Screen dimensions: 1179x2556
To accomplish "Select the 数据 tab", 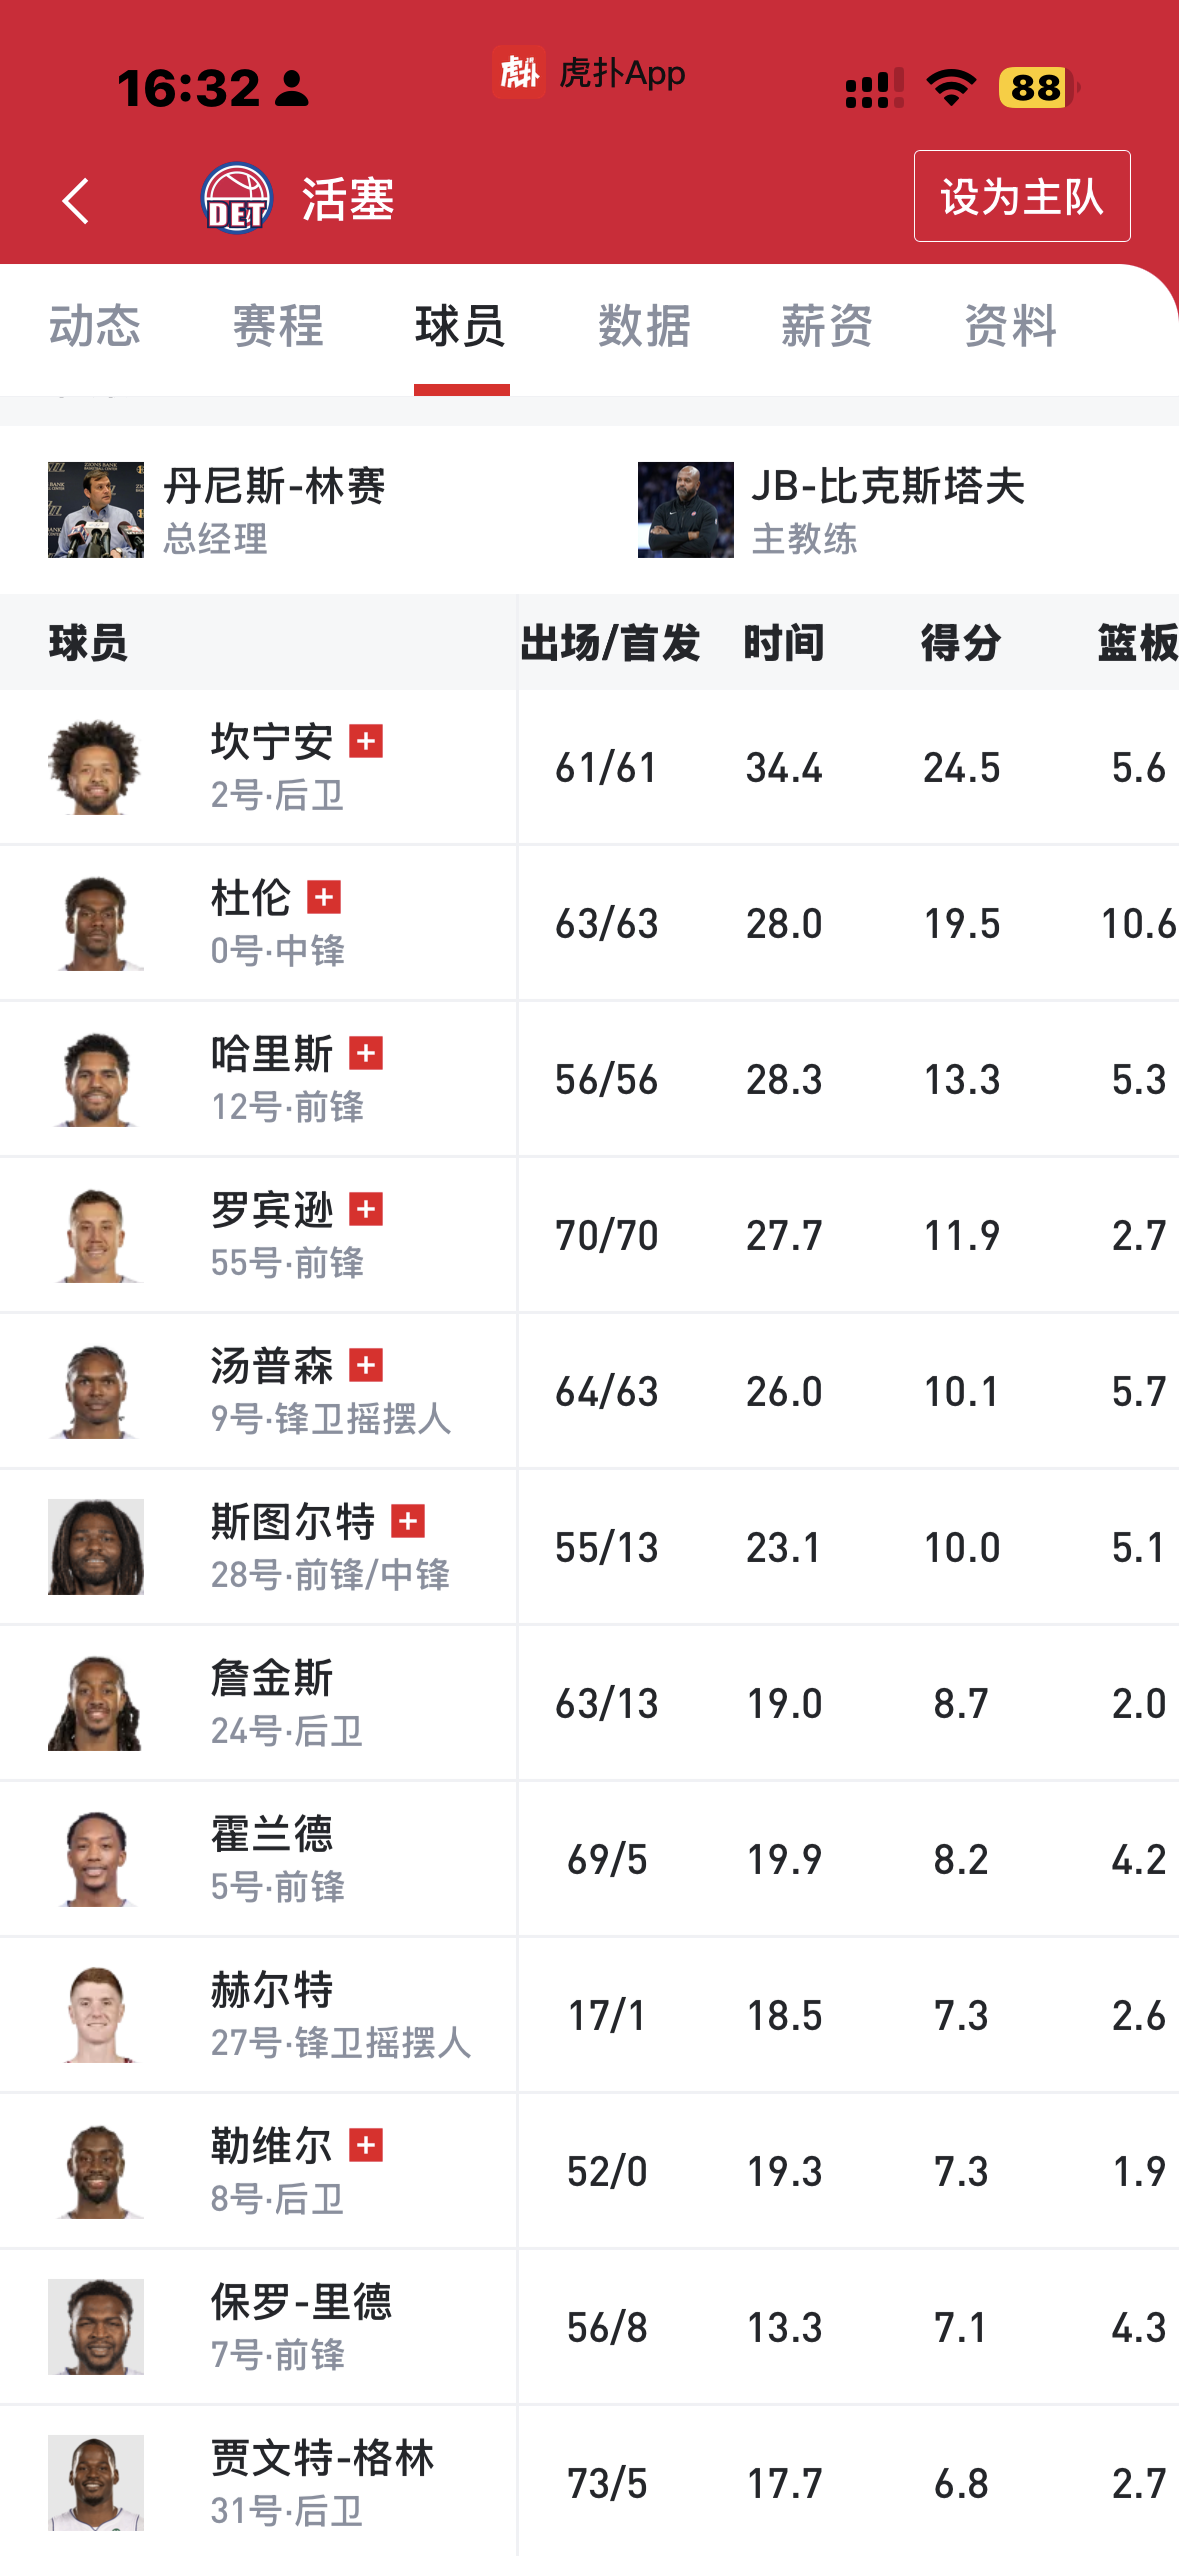I will pyautogui.click(x=644, y=326).
